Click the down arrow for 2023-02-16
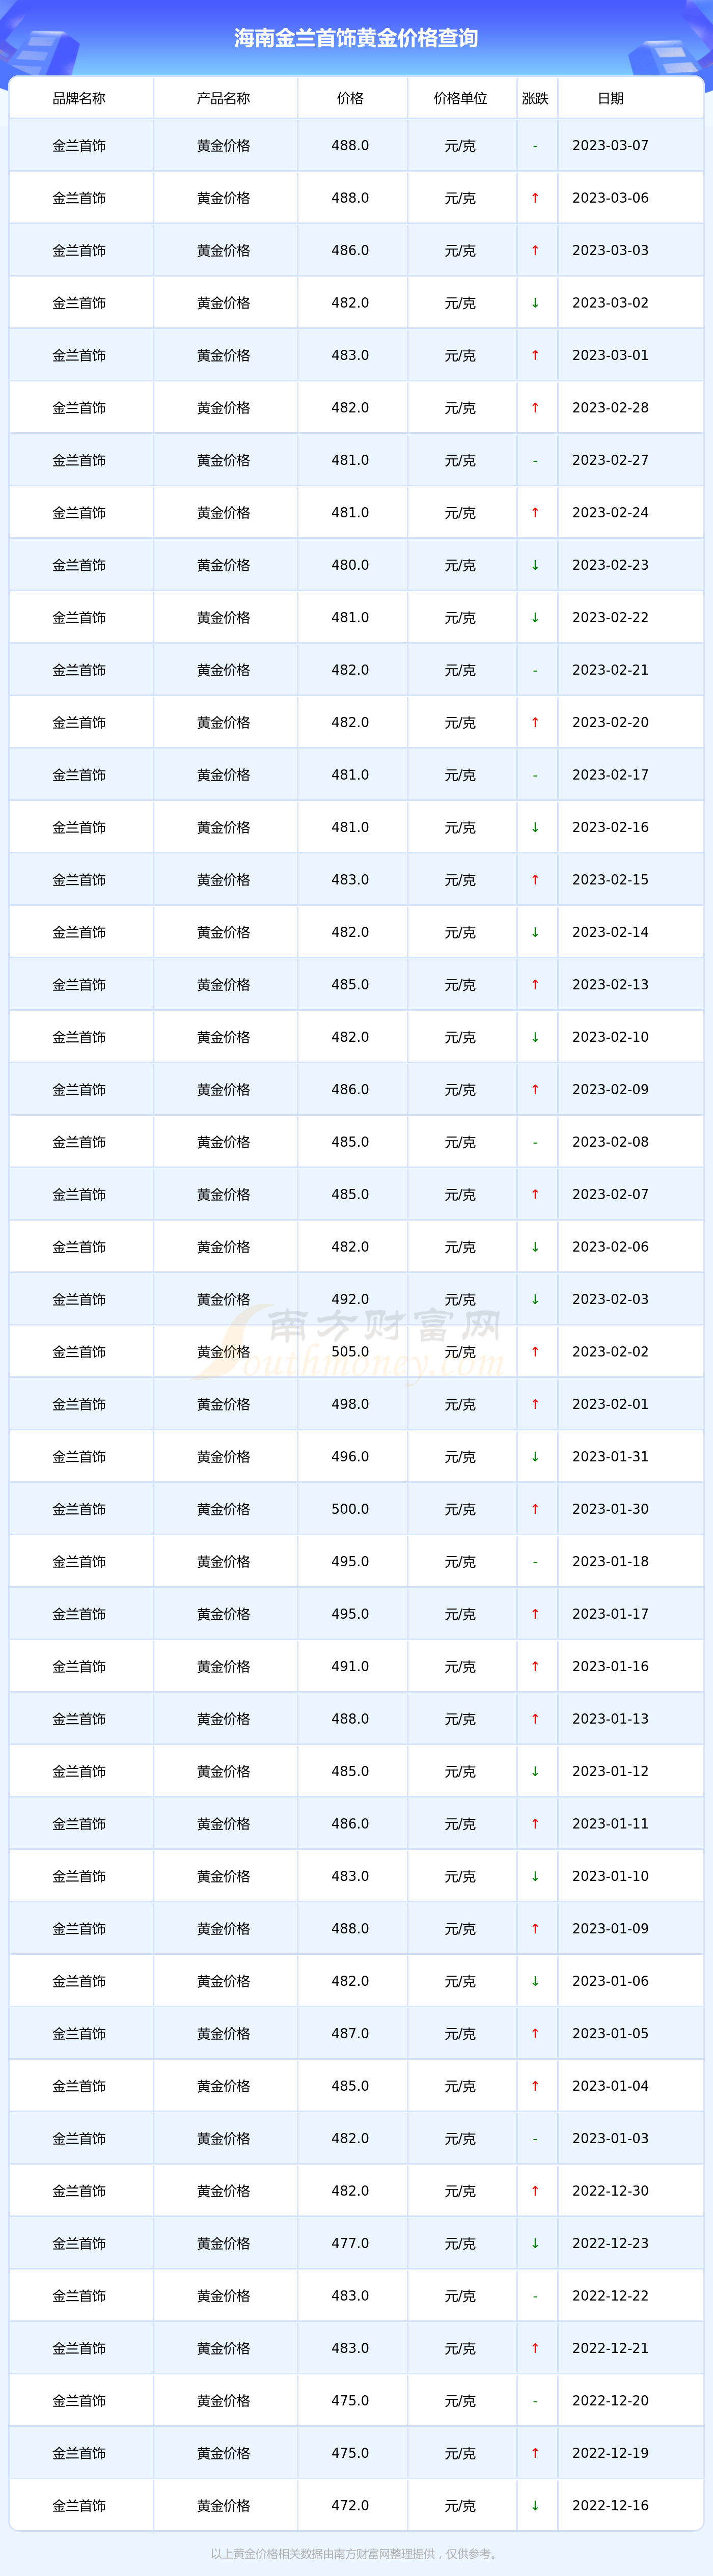Screen dimensions: 713x2576 tap(535, 828)
